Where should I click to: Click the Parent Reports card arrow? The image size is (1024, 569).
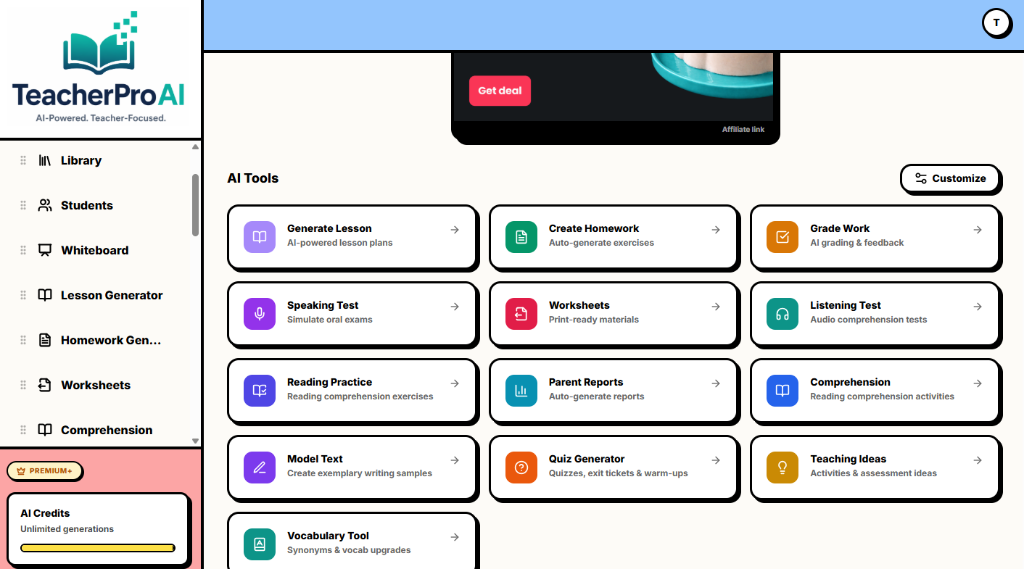(x=716, y=383)
